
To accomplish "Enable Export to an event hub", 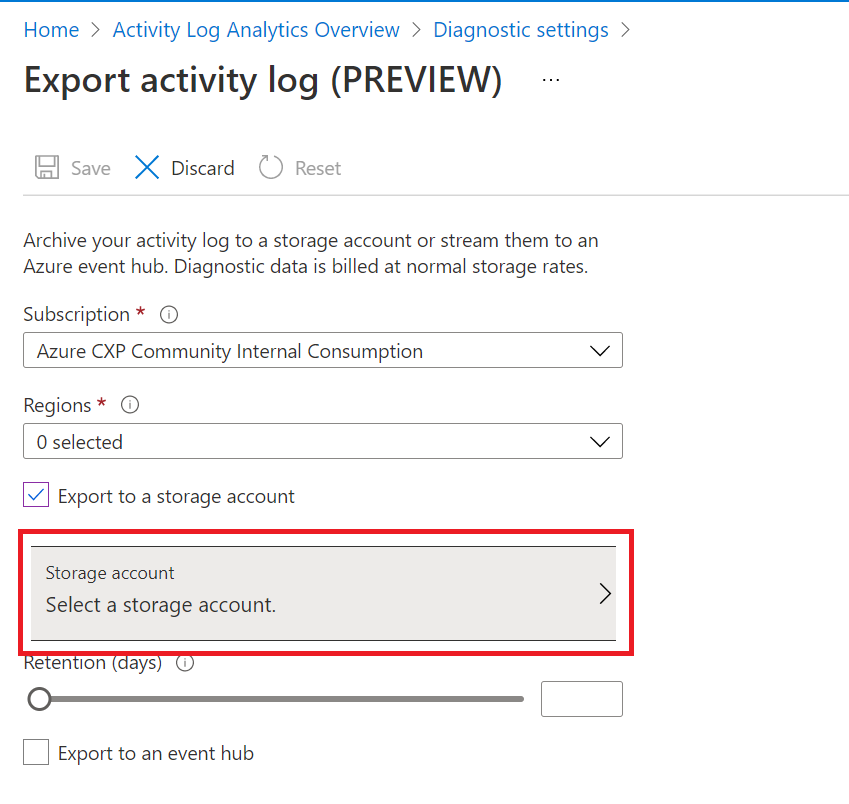I will (x=36, y=753).
